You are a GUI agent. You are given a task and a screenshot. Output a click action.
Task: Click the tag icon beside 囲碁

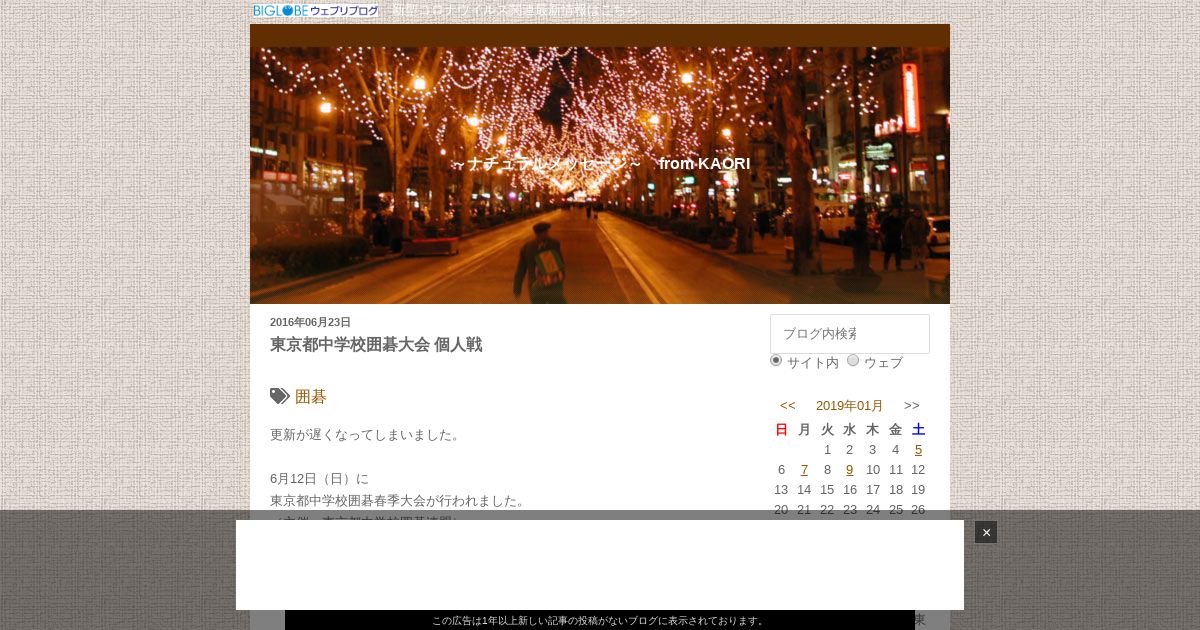pyautogui.click(x=280, y=396)
